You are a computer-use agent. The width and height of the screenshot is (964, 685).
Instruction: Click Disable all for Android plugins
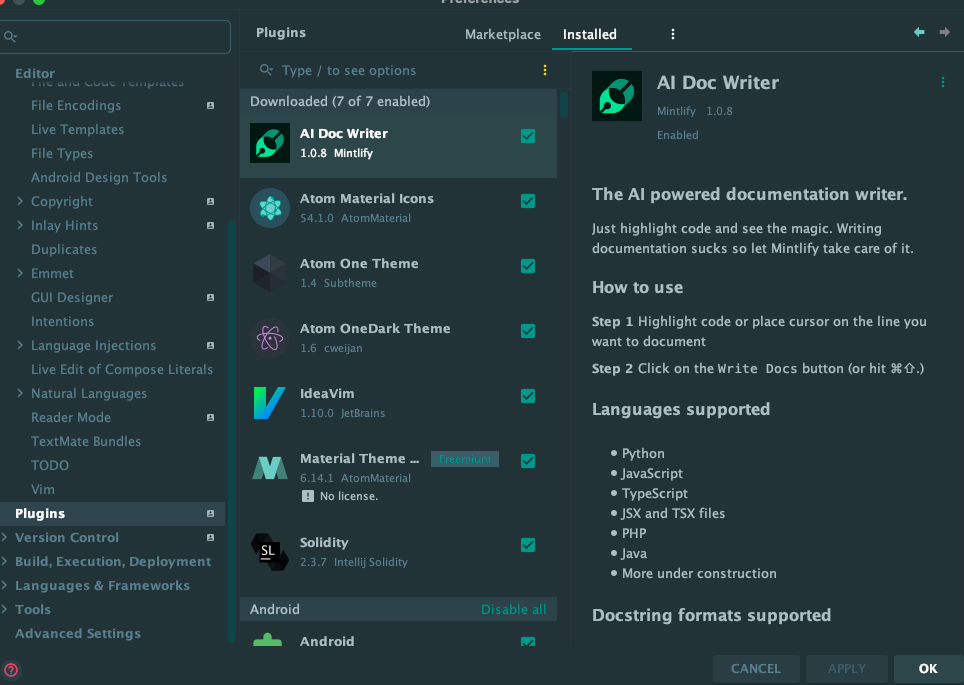514,609
